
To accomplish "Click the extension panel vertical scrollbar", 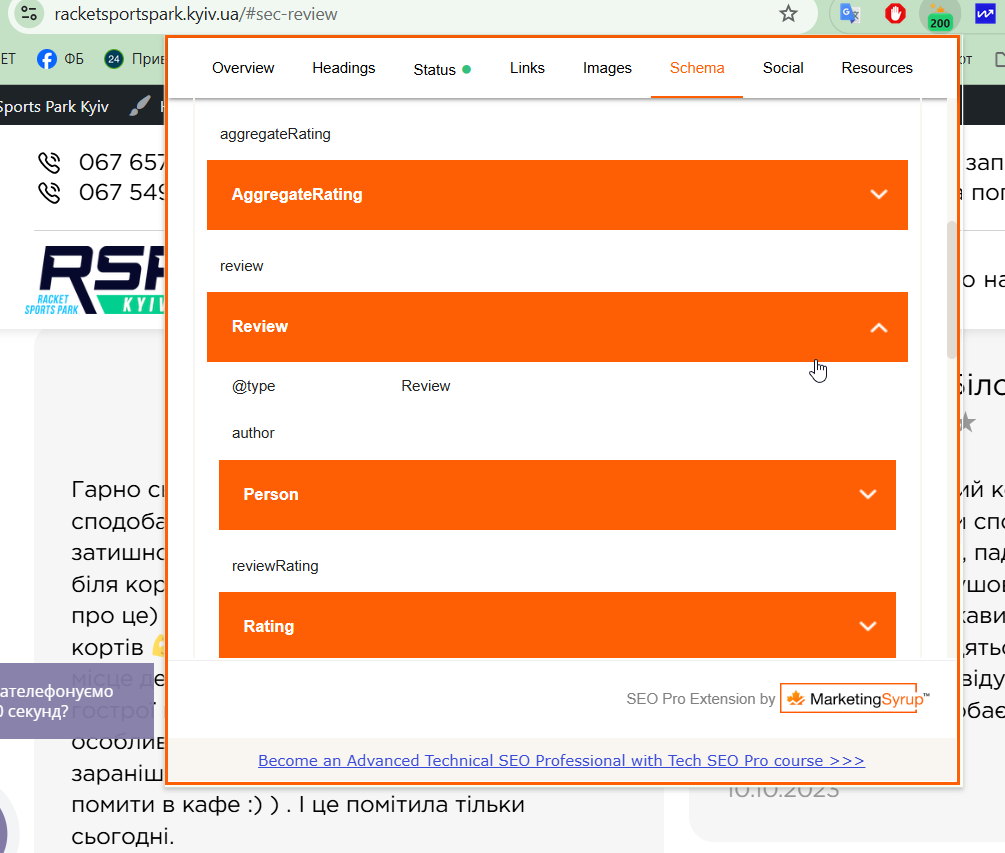I will 952,290.
